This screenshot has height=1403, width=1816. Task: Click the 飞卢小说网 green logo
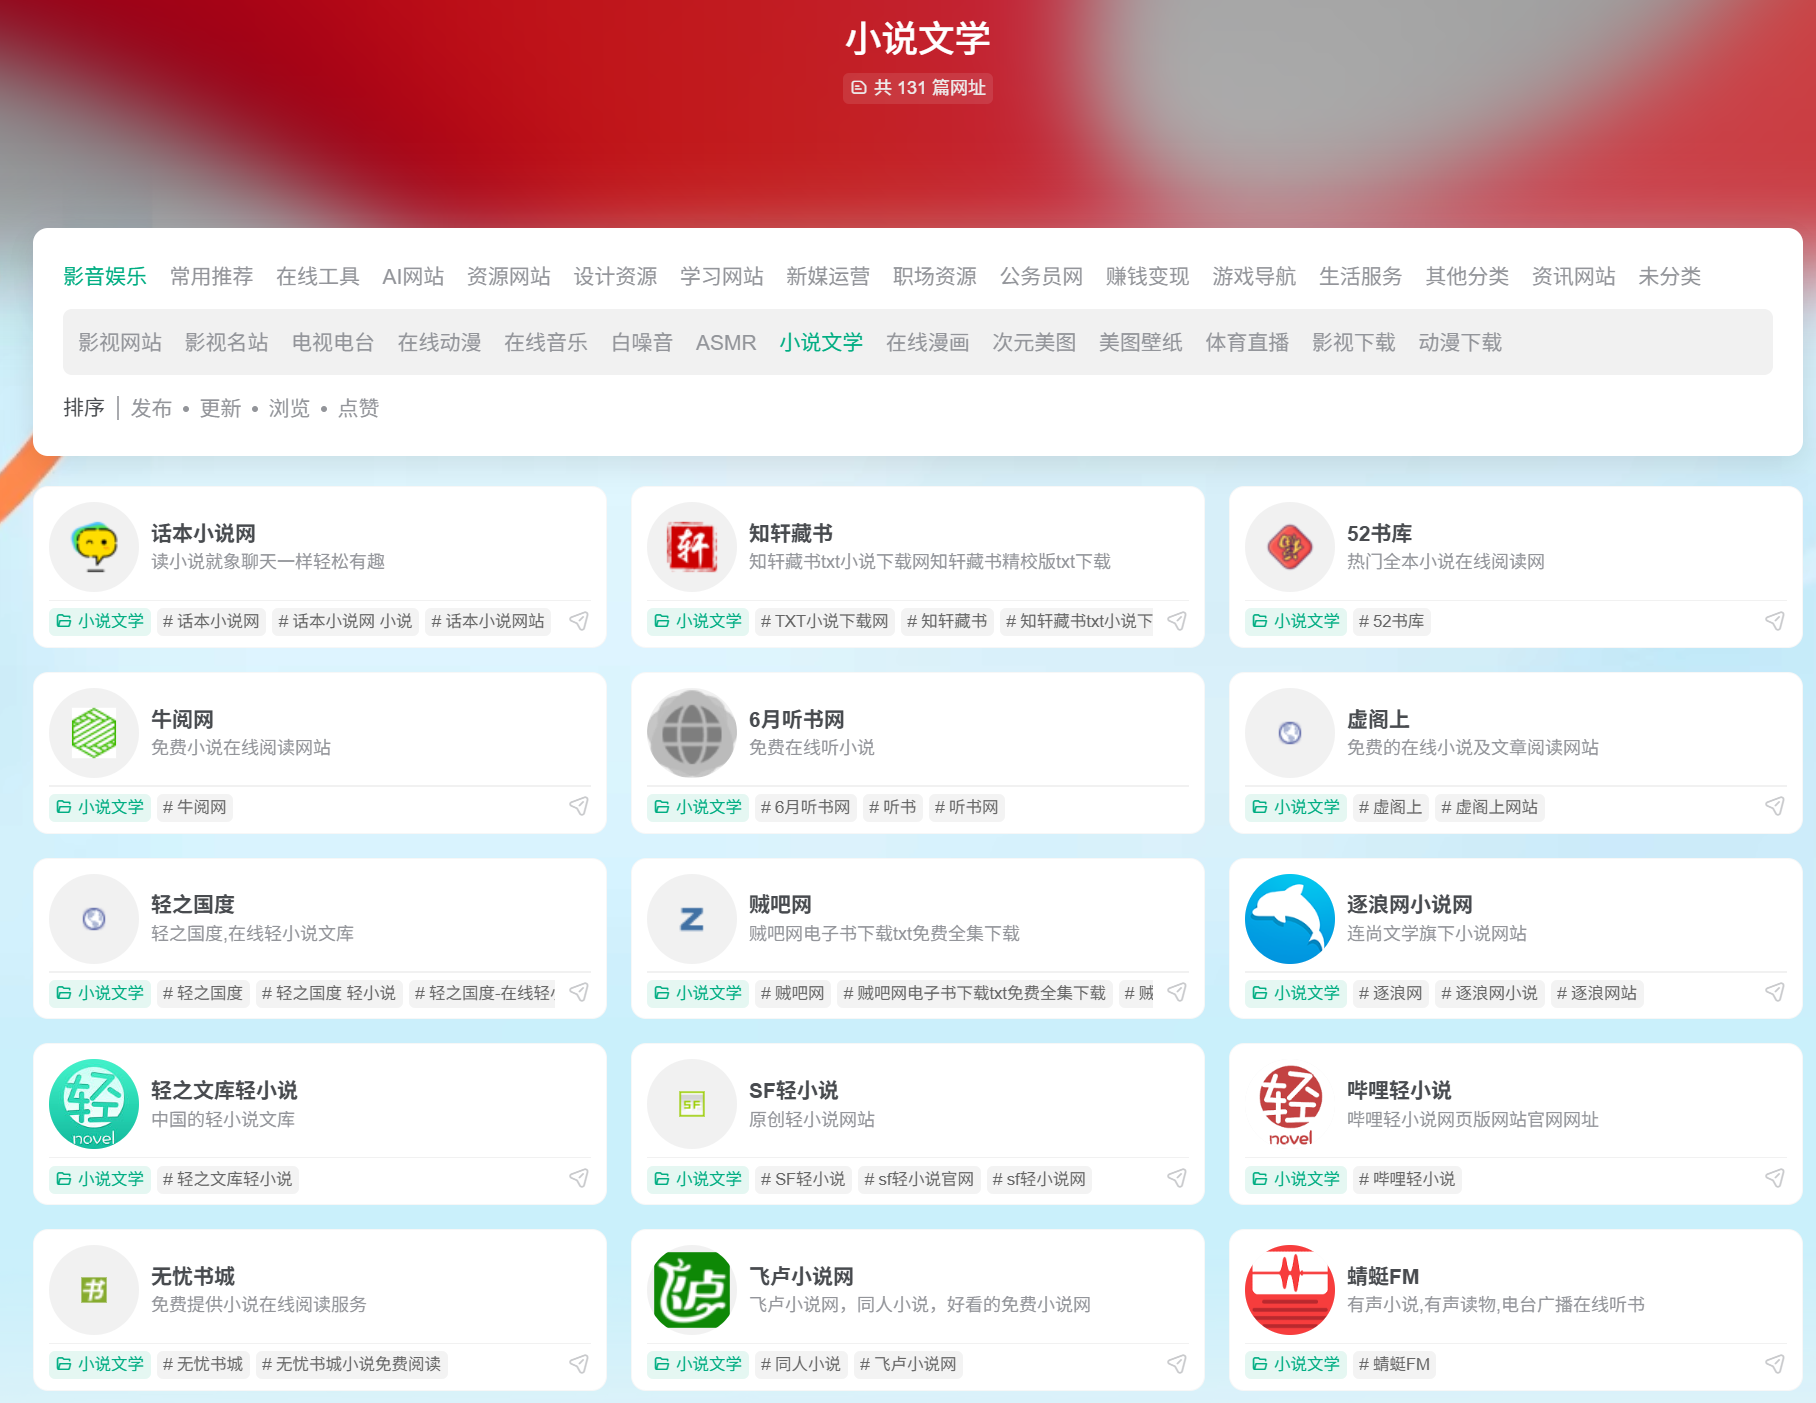click(x=693, y=1290)
